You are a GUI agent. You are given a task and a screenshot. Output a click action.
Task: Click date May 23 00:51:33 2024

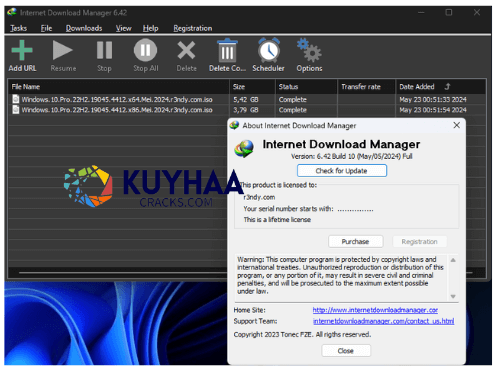(433, 99)
